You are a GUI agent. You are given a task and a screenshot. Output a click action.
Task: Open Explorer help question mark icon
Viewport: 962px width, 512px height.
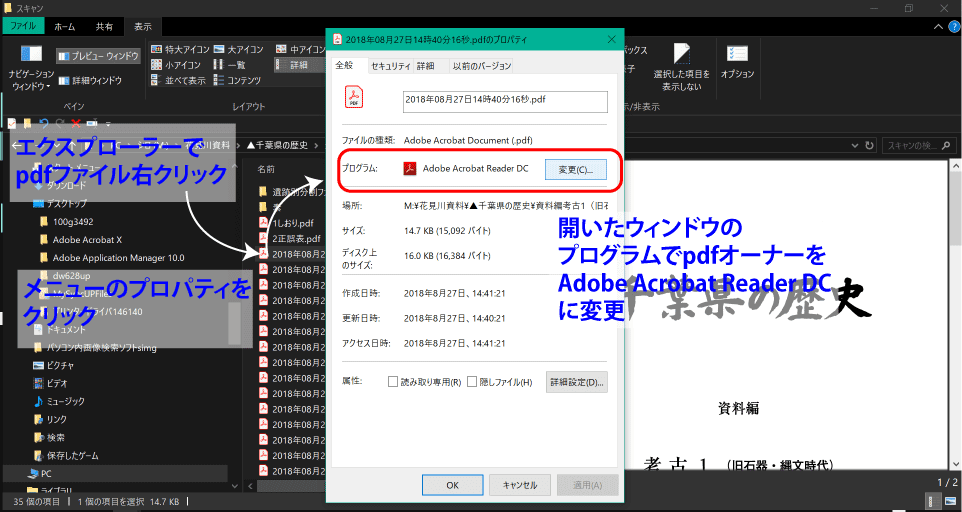(955, 26)
